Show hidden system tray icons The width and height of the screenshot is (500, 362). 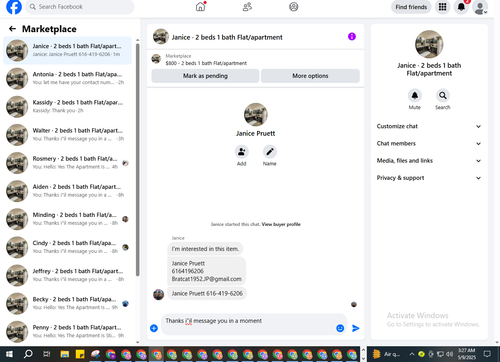412,354
